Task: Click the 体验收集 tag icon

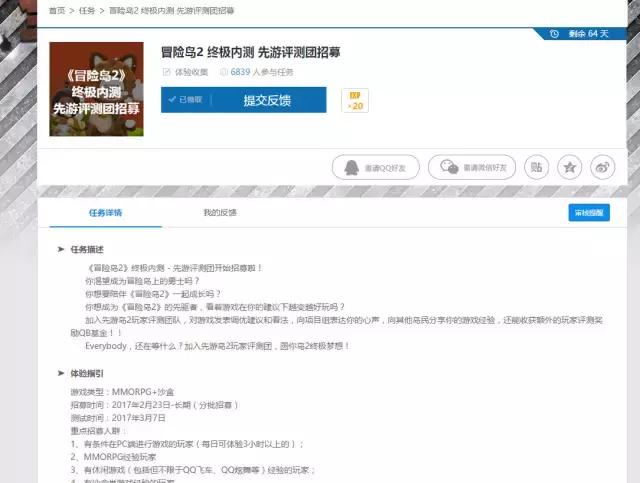Action: [x=167, y=72]
